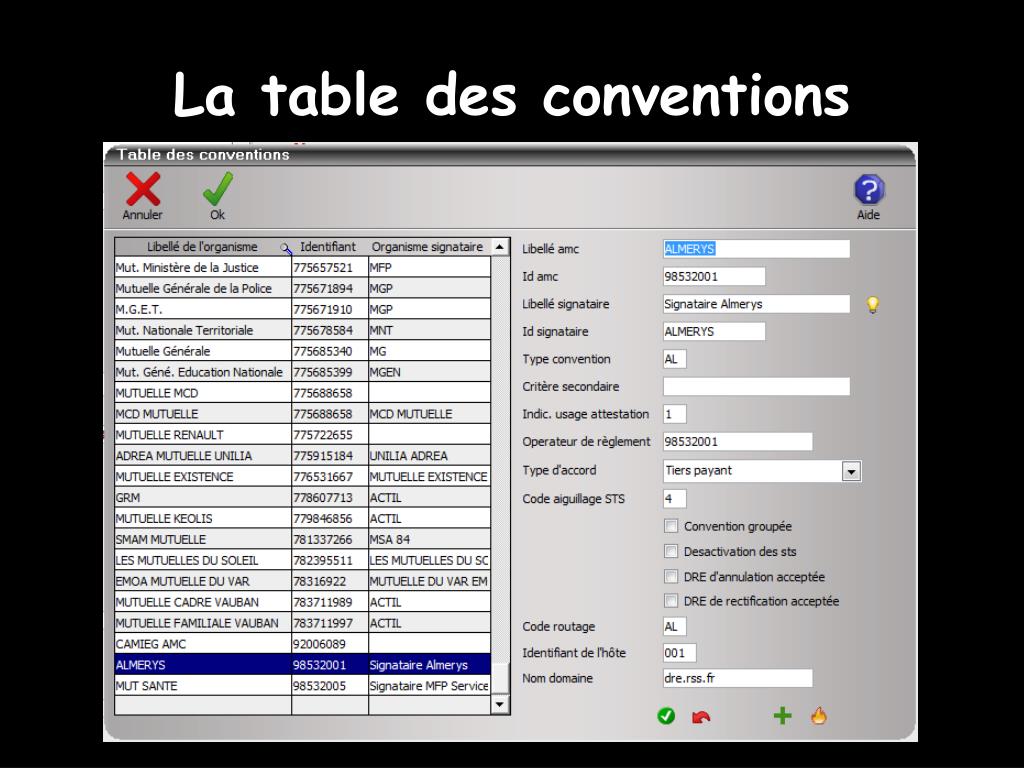This screenshot has height=768, width=1024.
Task: Select the MUTUELLE KEOLIS row
Action: [302, 518]
